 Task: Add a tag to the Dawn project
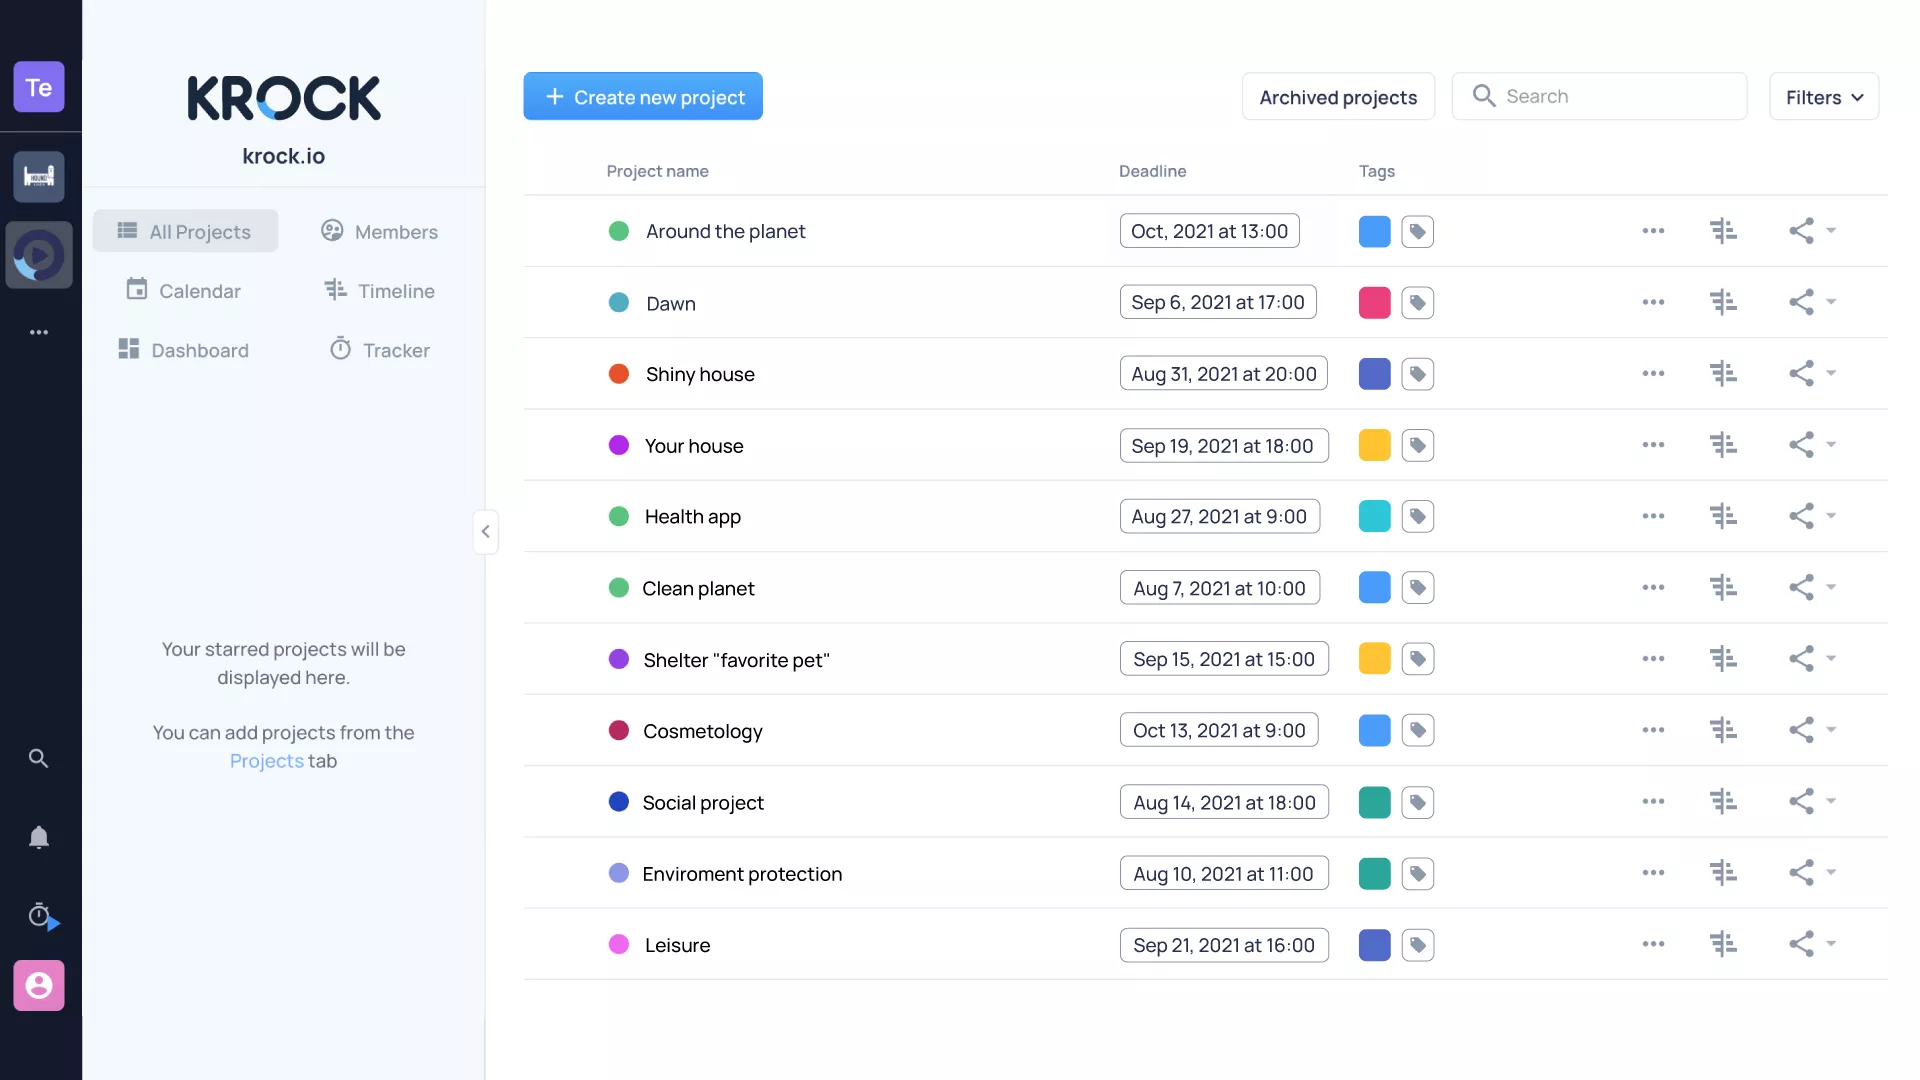click(x=1417, y=302)
